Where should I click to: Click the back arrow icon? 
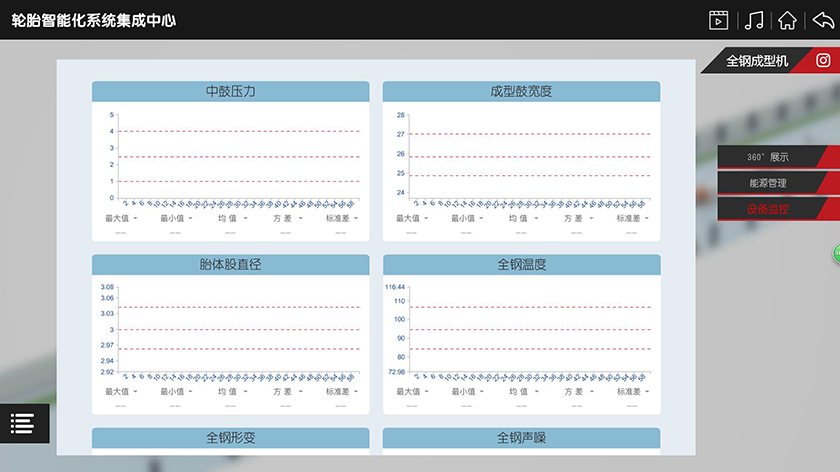821,20
